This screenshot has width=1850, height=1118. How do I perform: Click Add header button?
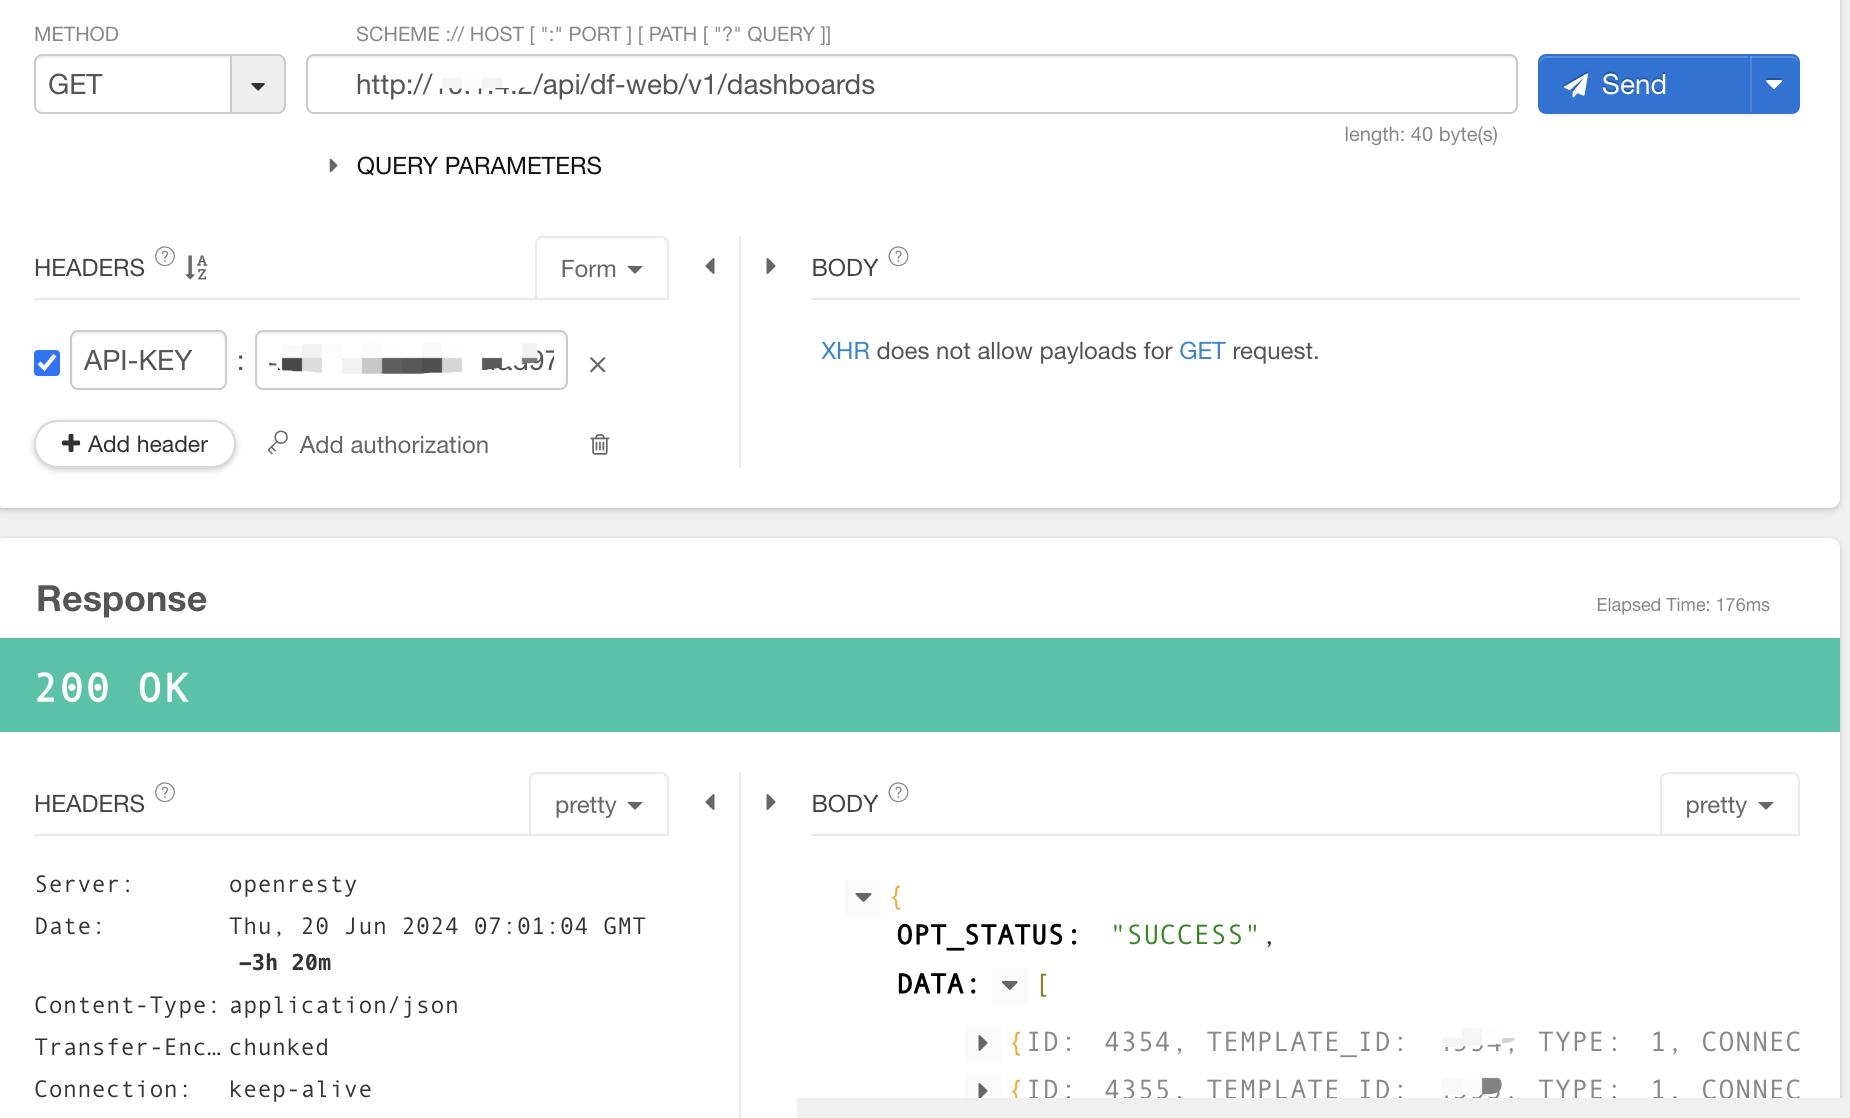[135, 444]
